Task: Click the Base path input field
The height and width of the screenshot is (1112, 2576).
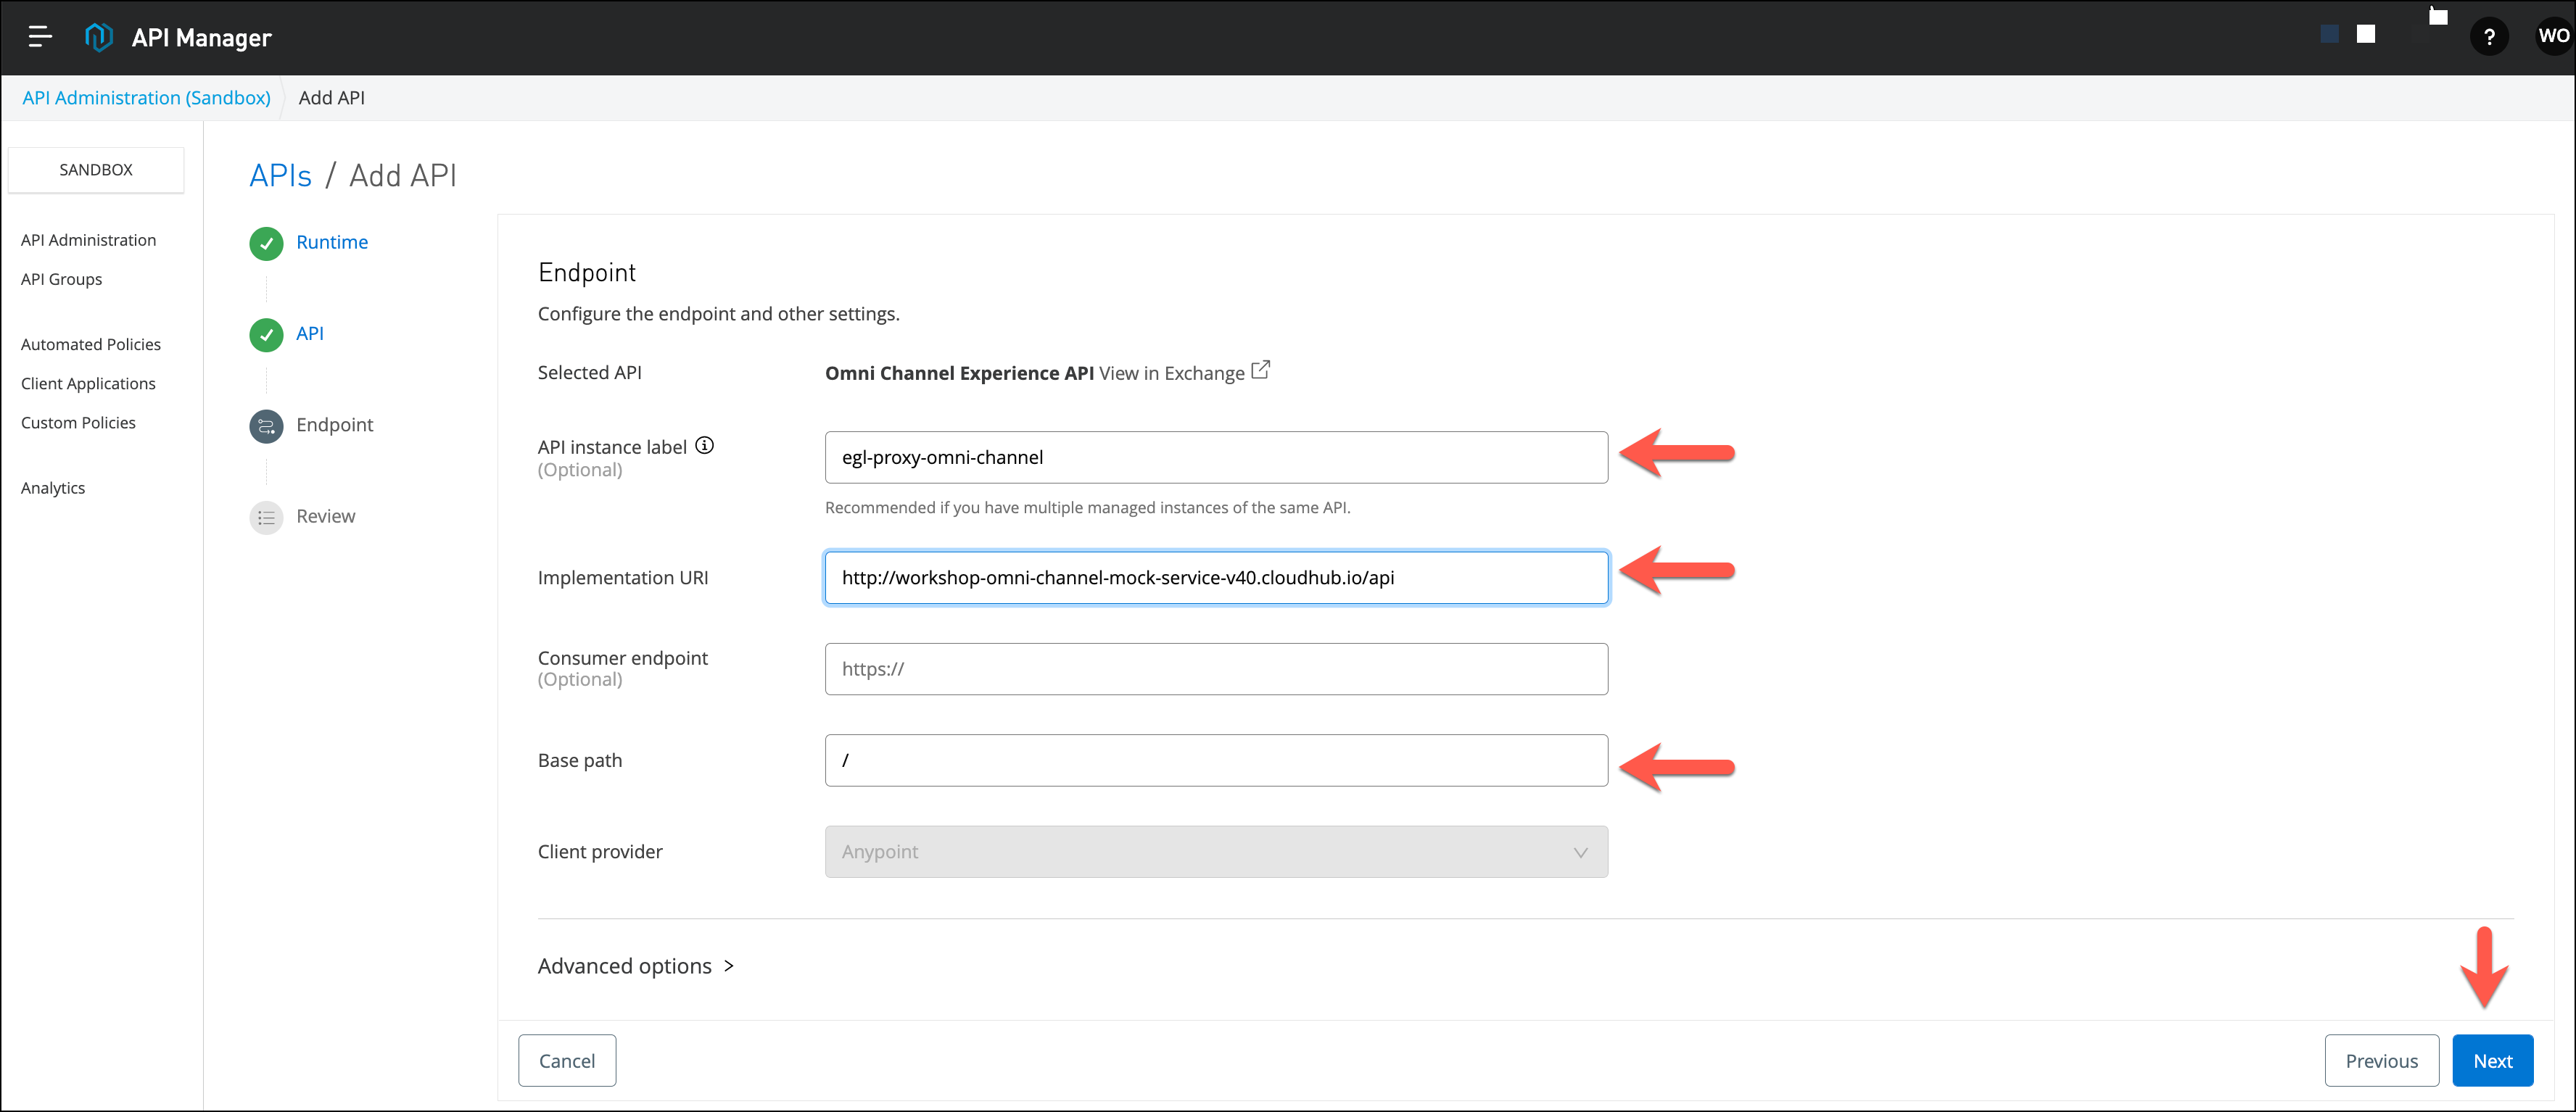Action: click(x=1216, y=761)
